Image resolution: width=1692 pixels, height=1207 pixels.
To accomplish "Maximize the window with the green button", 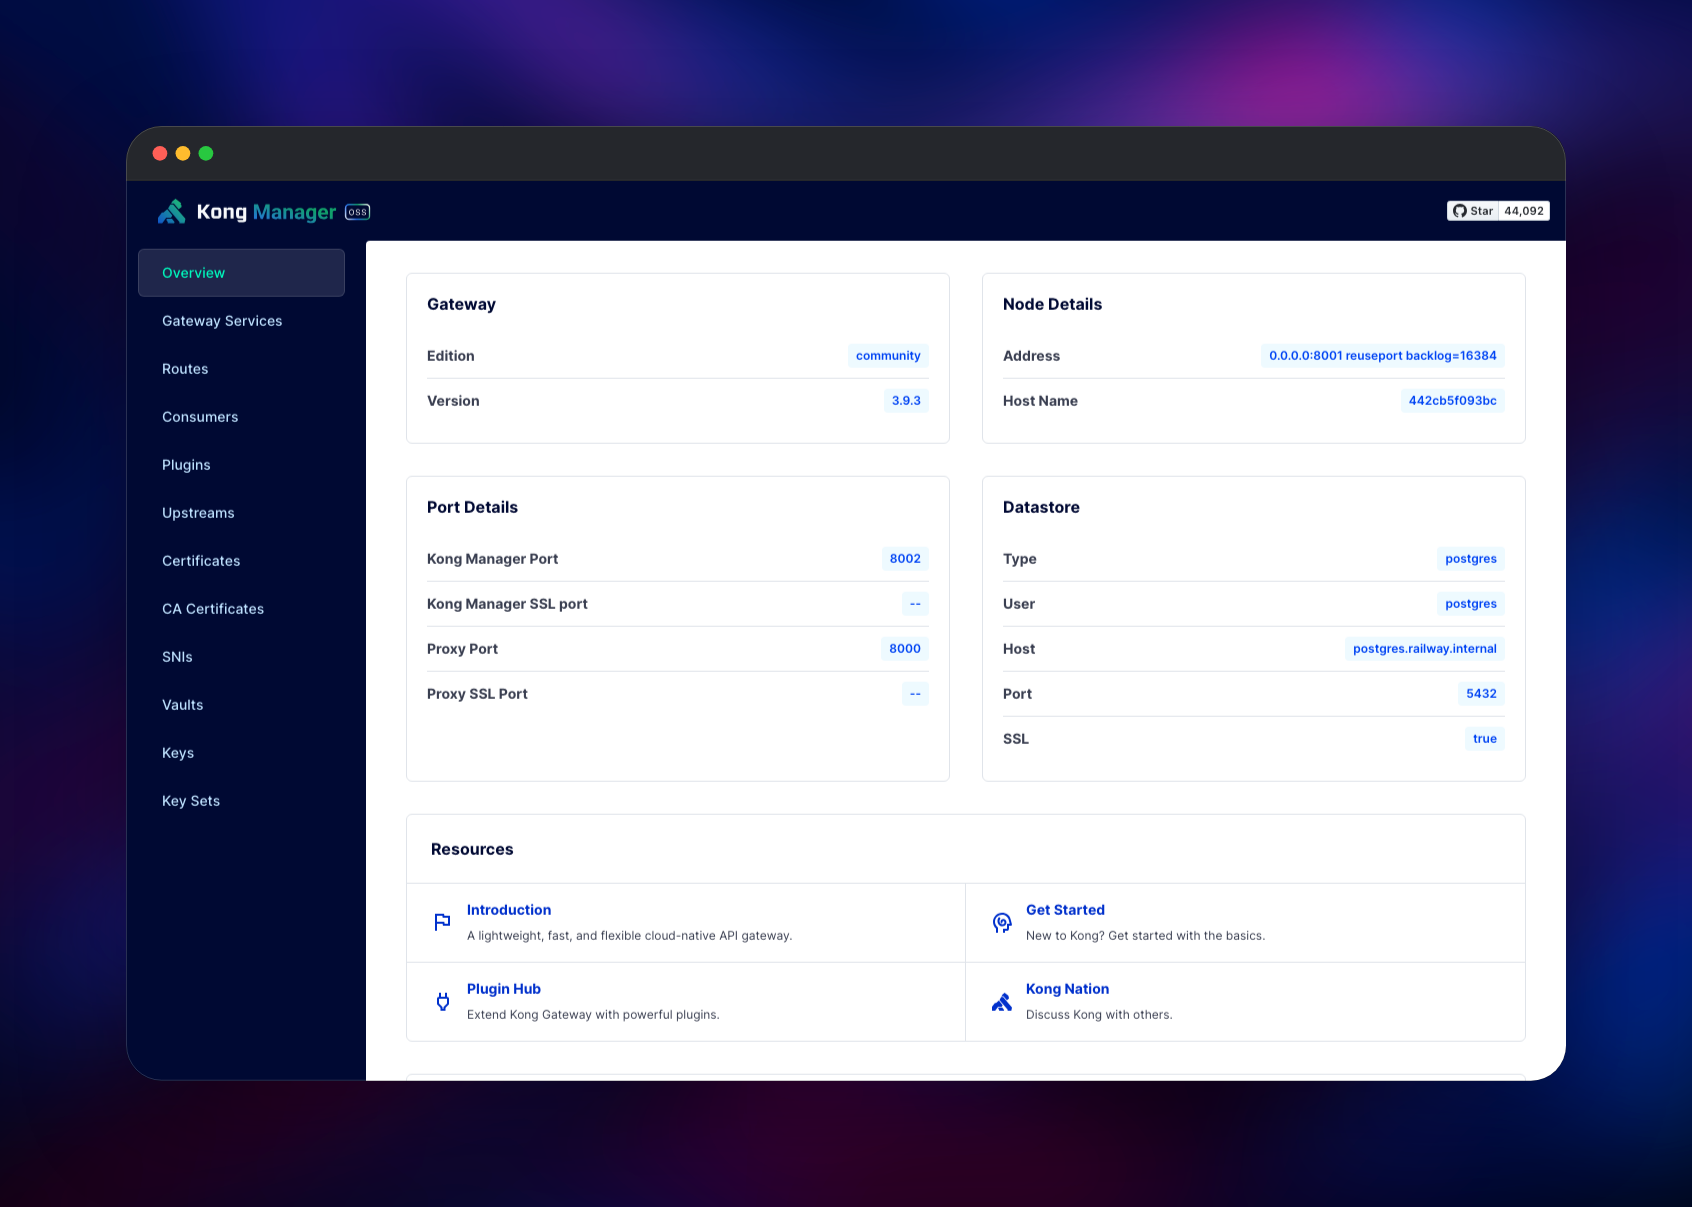I will [x=206, y=153].
